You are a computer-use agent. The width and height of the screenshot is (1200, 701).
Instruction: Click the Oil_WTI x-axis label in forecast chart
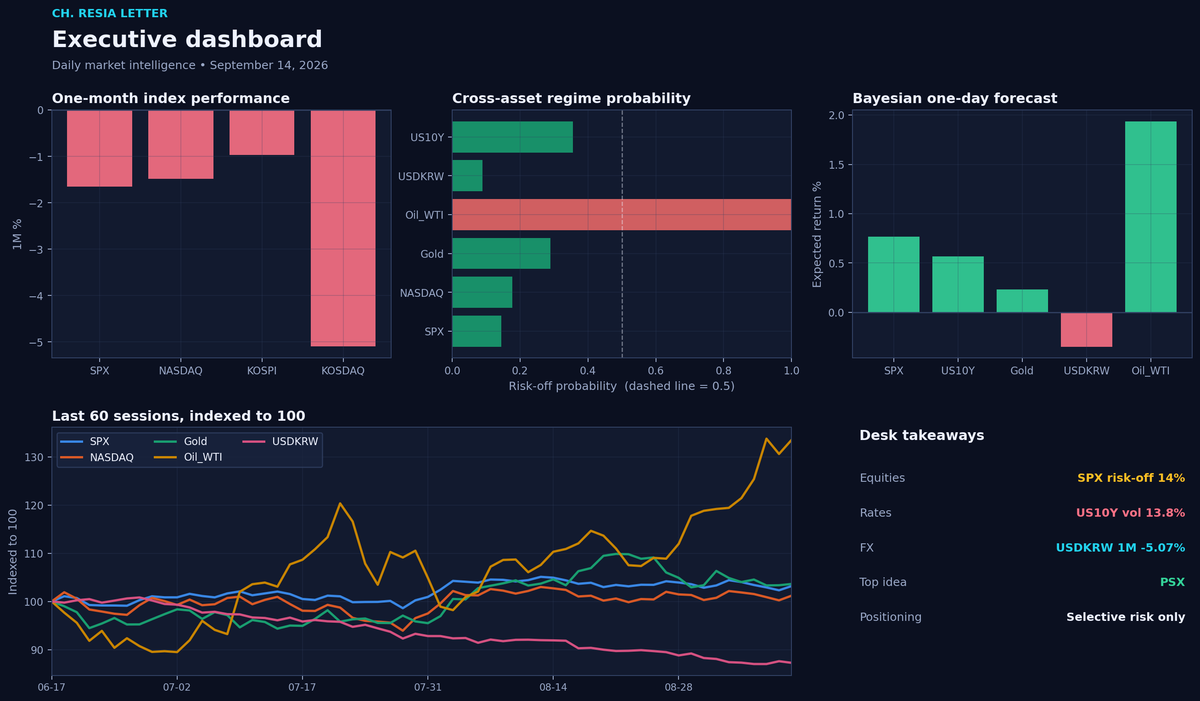point(1151,371)
